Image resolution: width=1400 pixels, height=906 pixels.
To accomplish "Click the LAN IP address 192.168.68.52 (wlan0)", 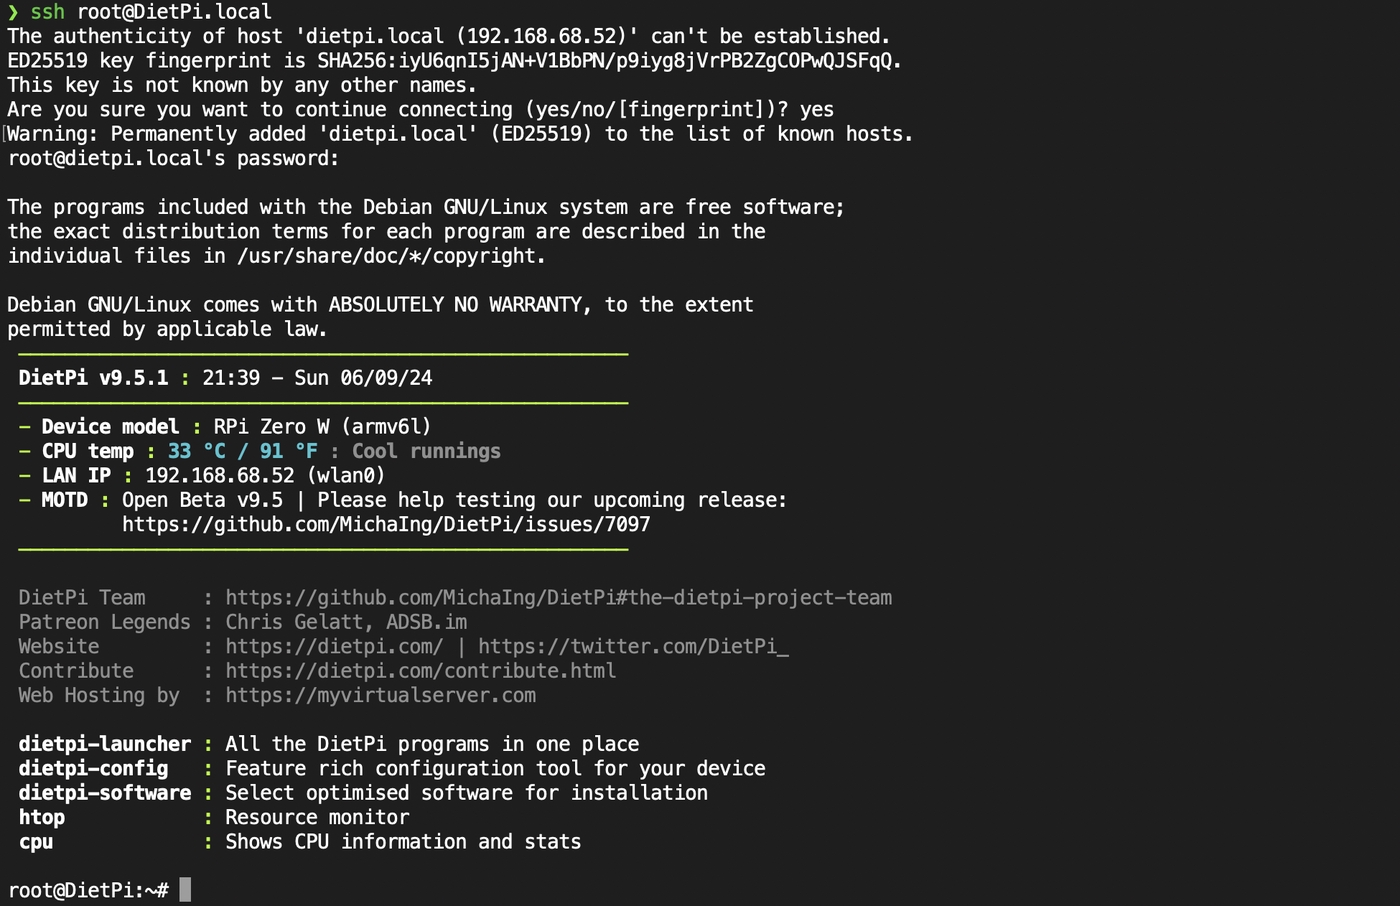I will coord(264,476).
